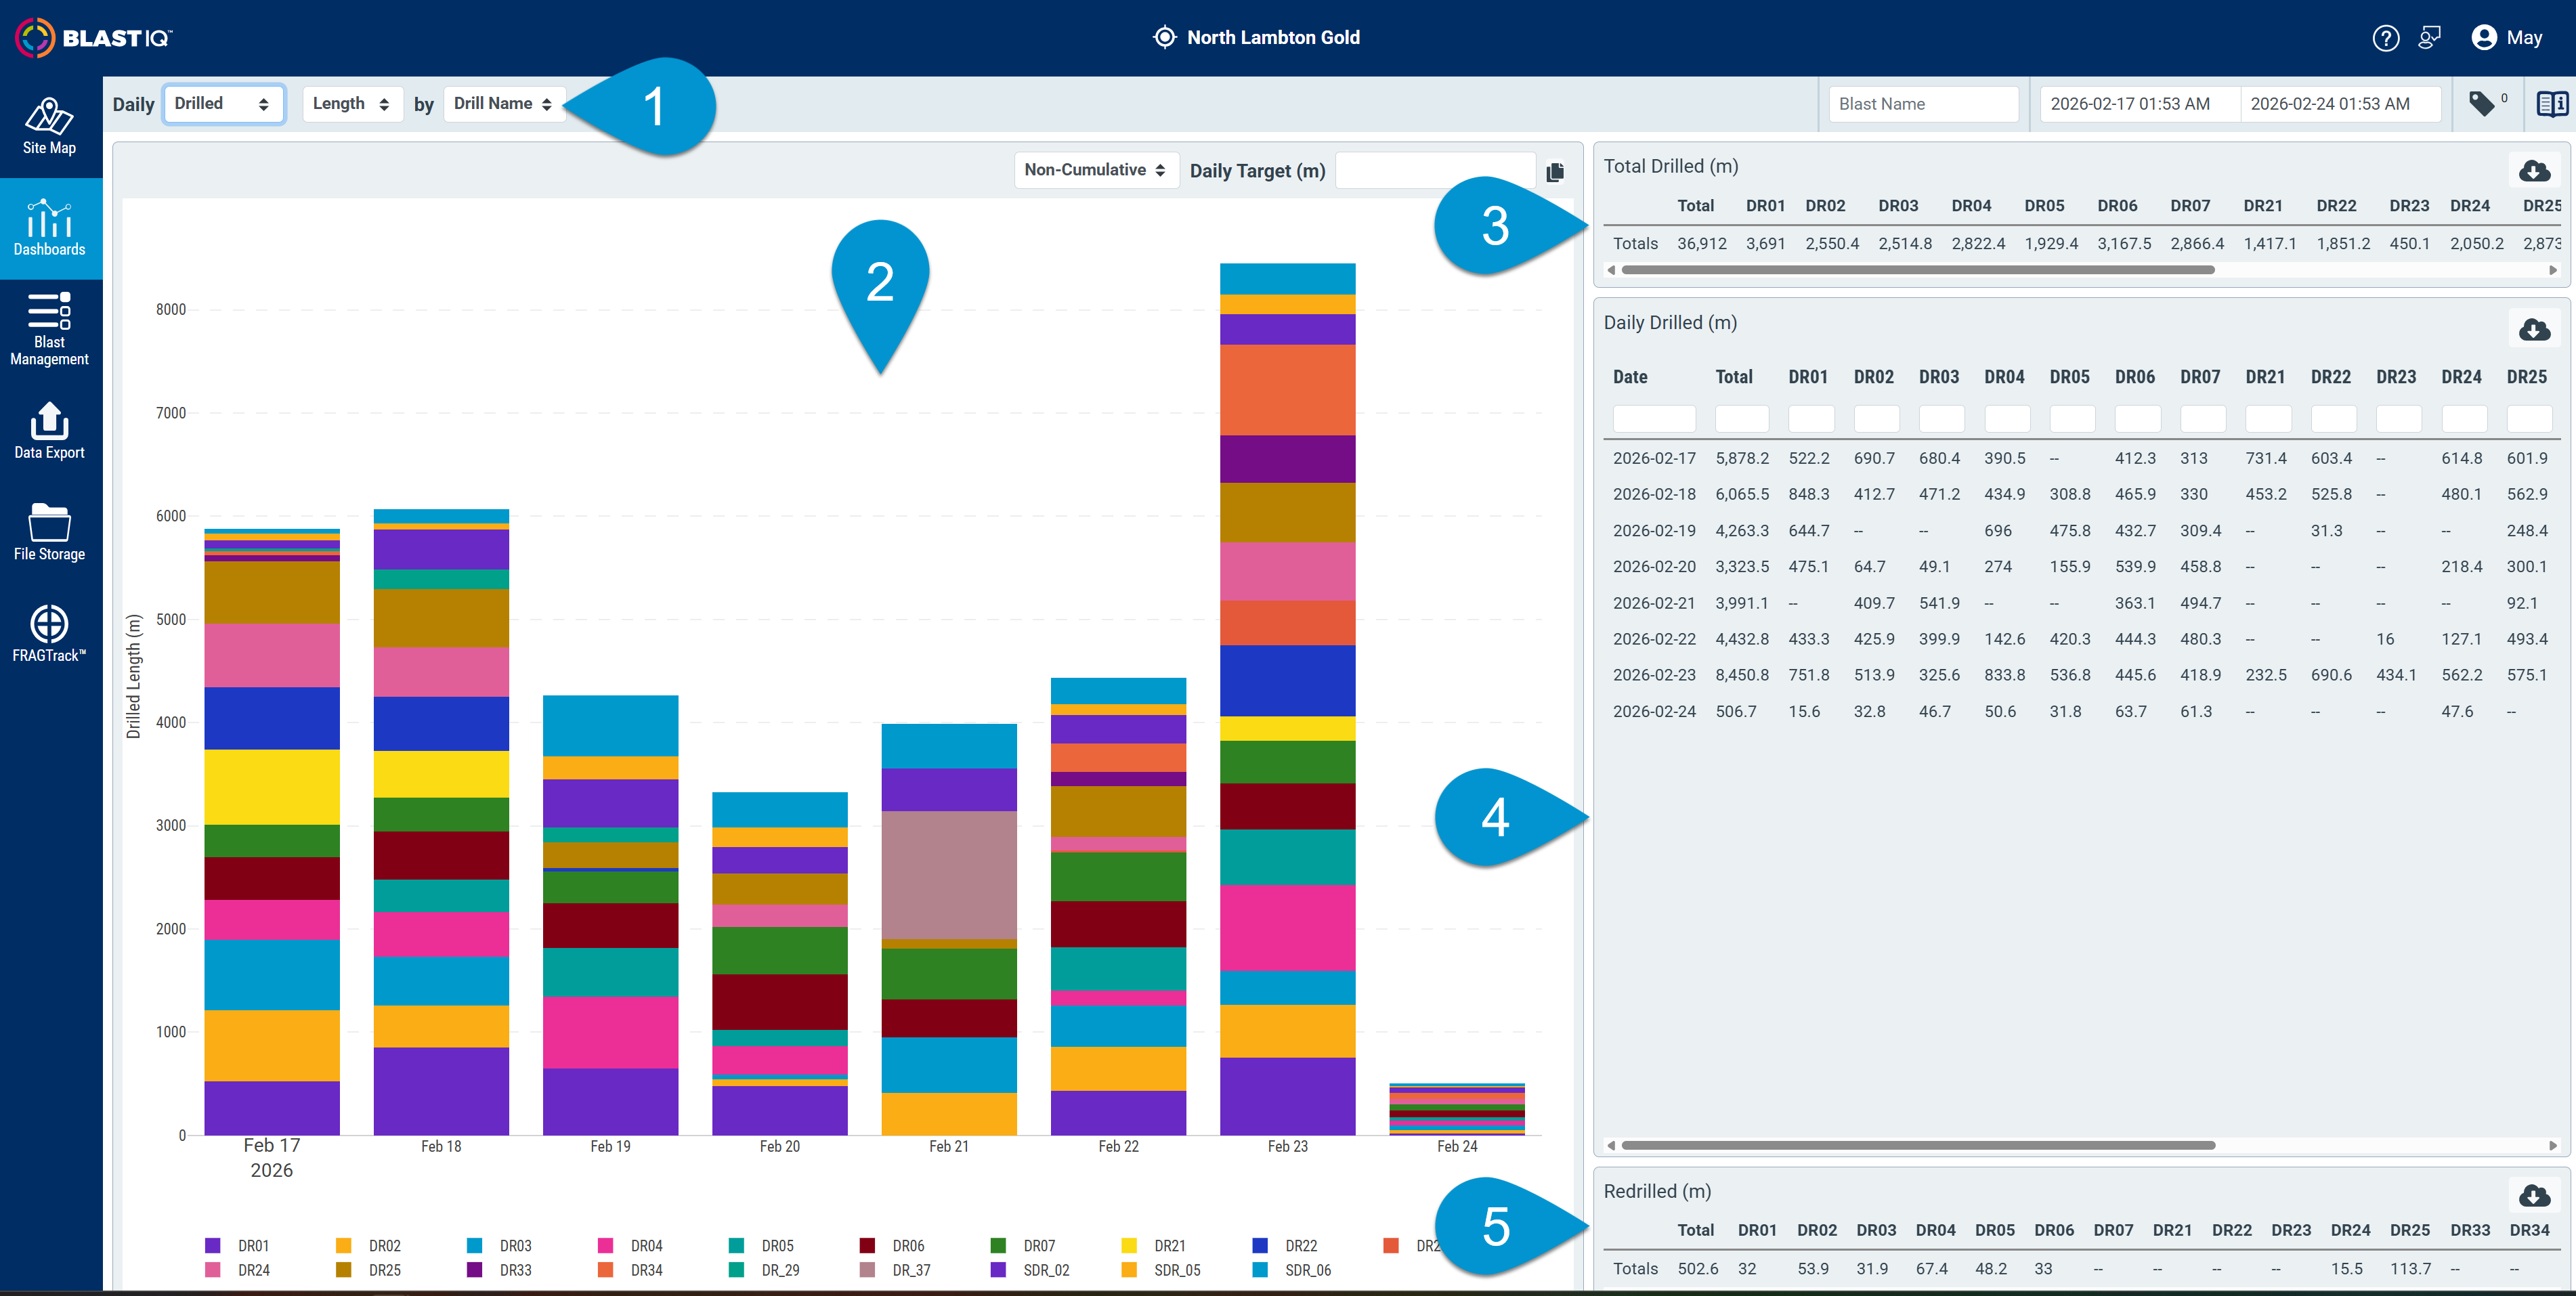Open the help question mark icon
This screenshot has height=1296, width=2576.
(x=2385, y=38)
